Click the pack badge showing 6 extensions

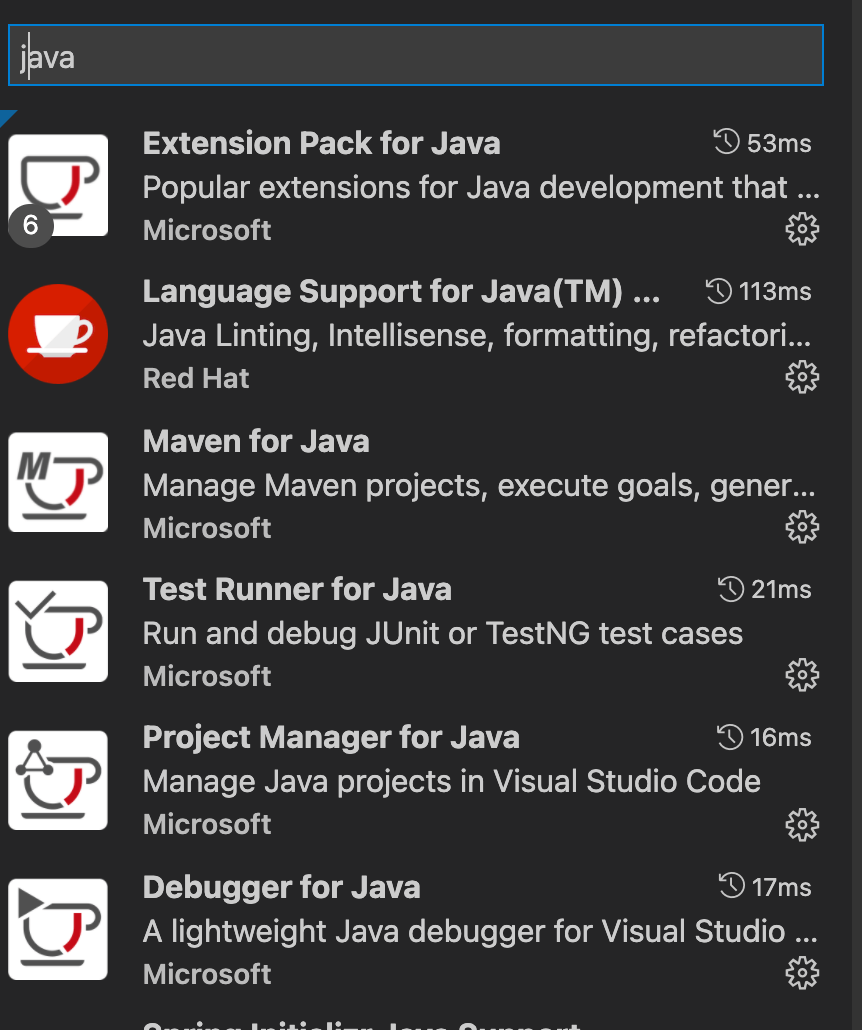point(30,226)
